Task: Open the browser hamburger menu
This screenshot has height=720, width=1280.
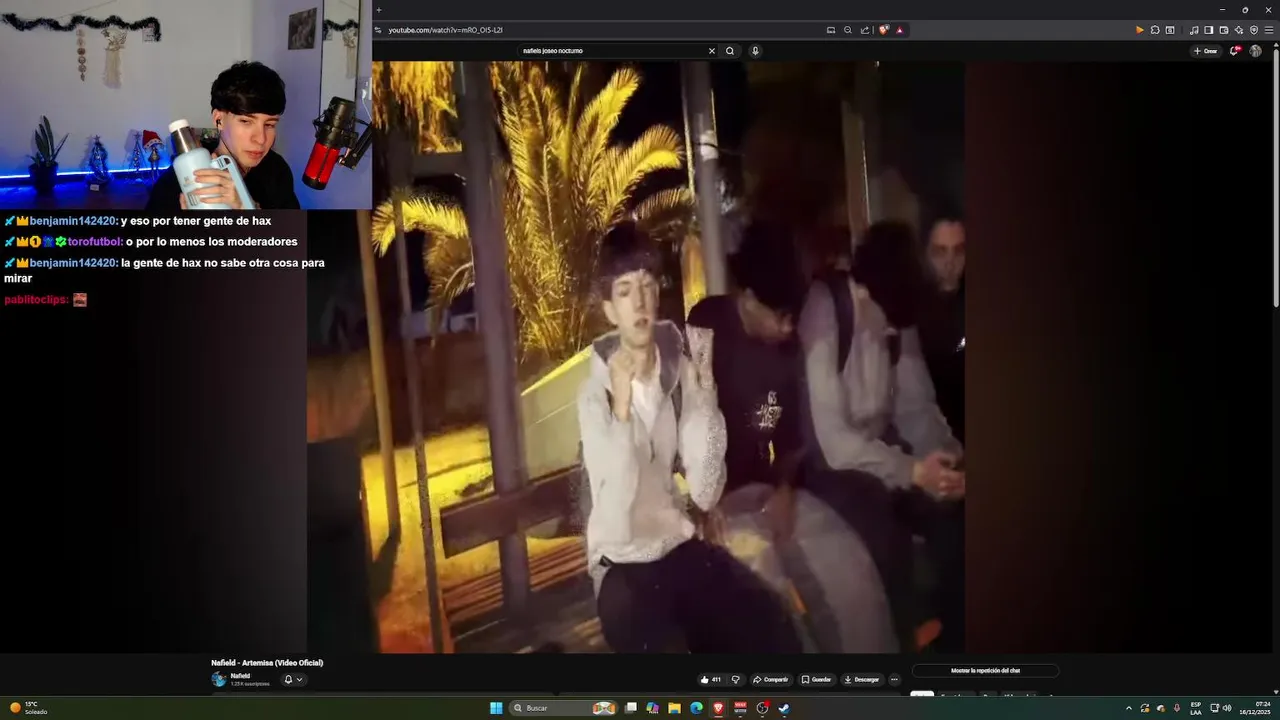Action: coord(1269,30)
